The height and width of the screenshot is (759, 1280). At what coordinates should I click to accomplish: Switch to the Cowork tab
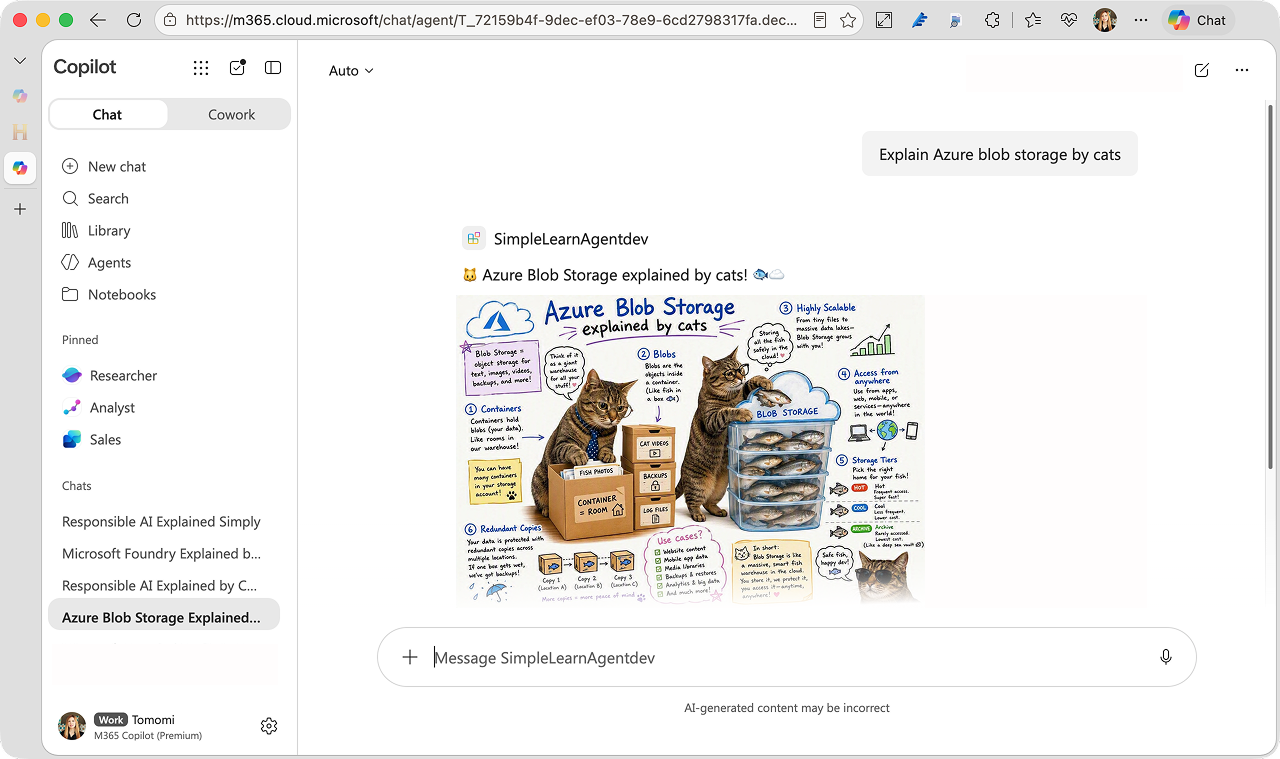pos(231,114)
